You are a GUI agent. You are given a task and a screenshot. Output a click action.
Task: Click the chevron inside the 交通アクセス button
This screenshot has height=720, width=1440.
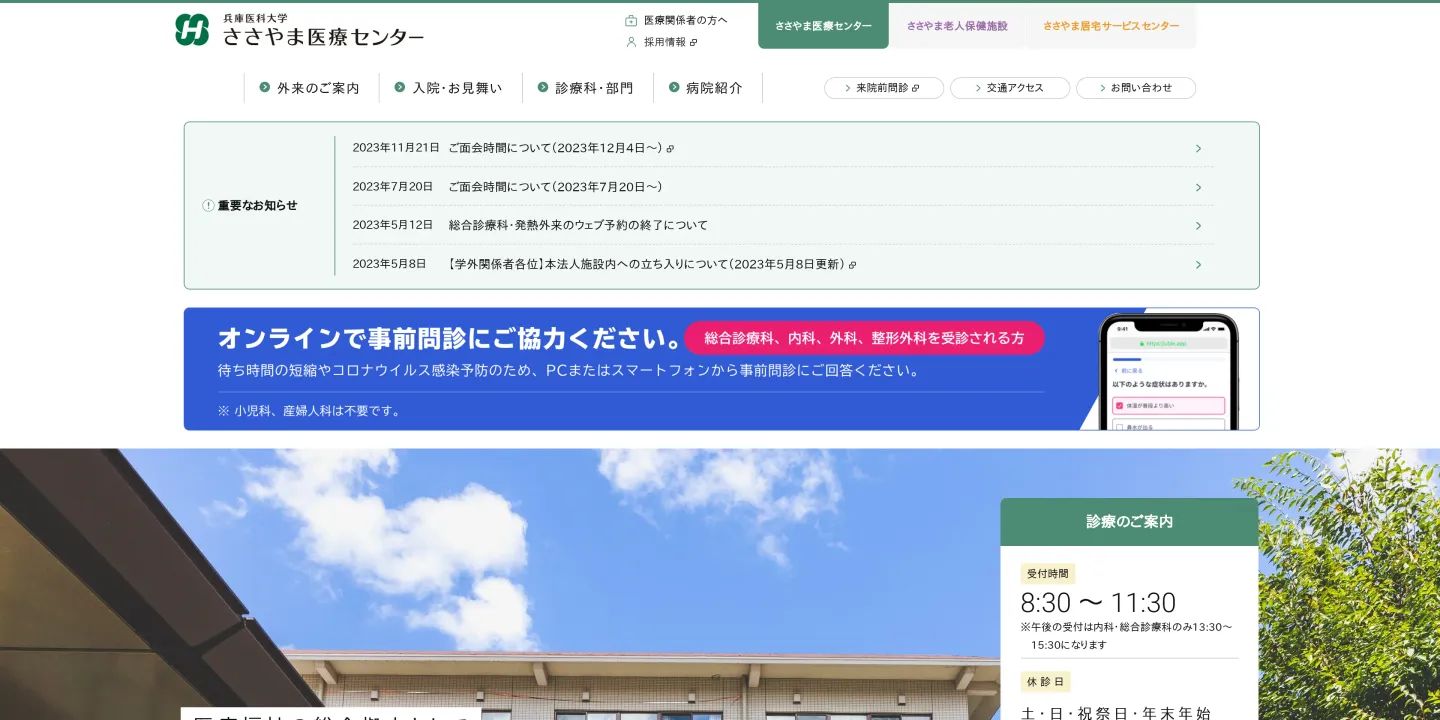click(978, 88)
